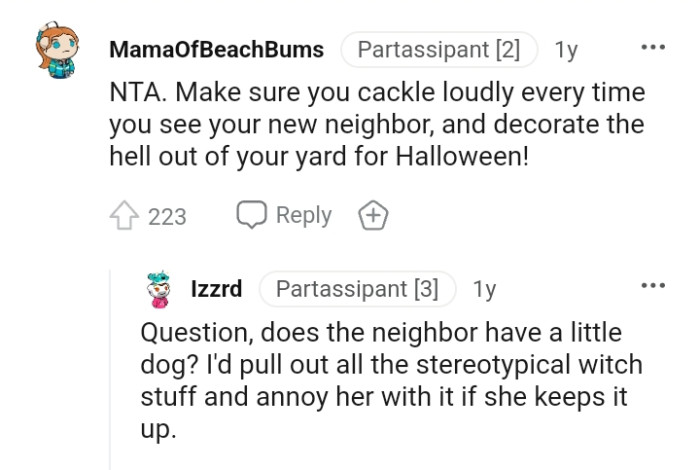Open the MamaOfBeachBums comment's 1y timestamp
The image size is (700, 470).
pos(566,49)
